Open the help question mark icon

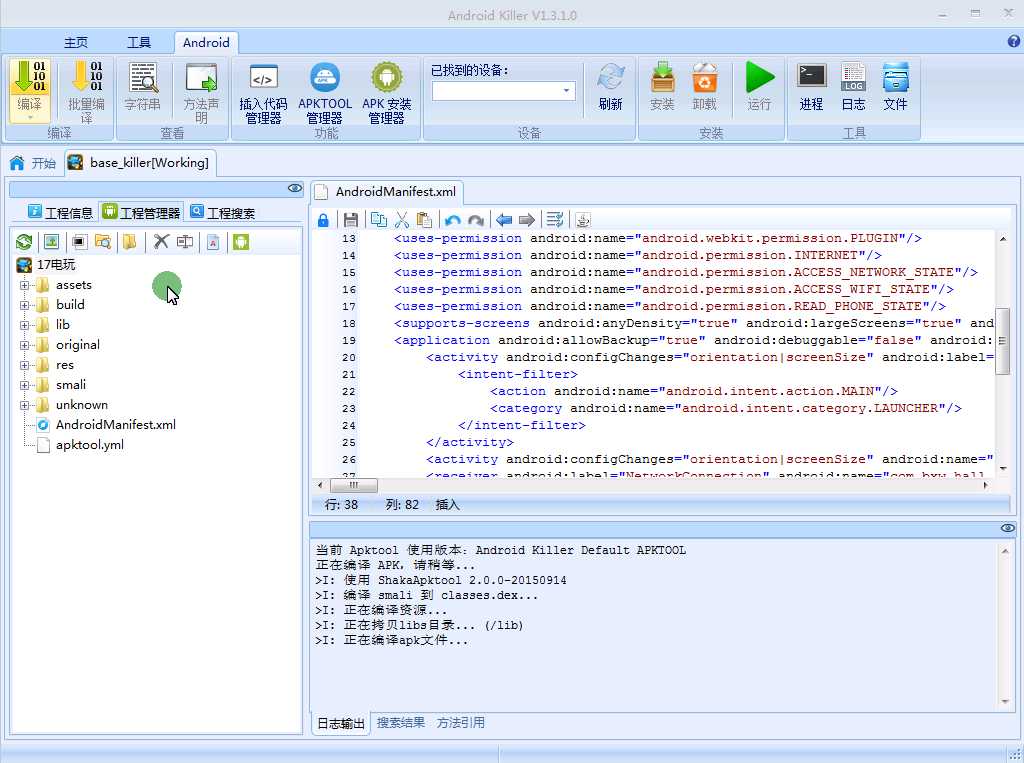[x=1014, y=42]
